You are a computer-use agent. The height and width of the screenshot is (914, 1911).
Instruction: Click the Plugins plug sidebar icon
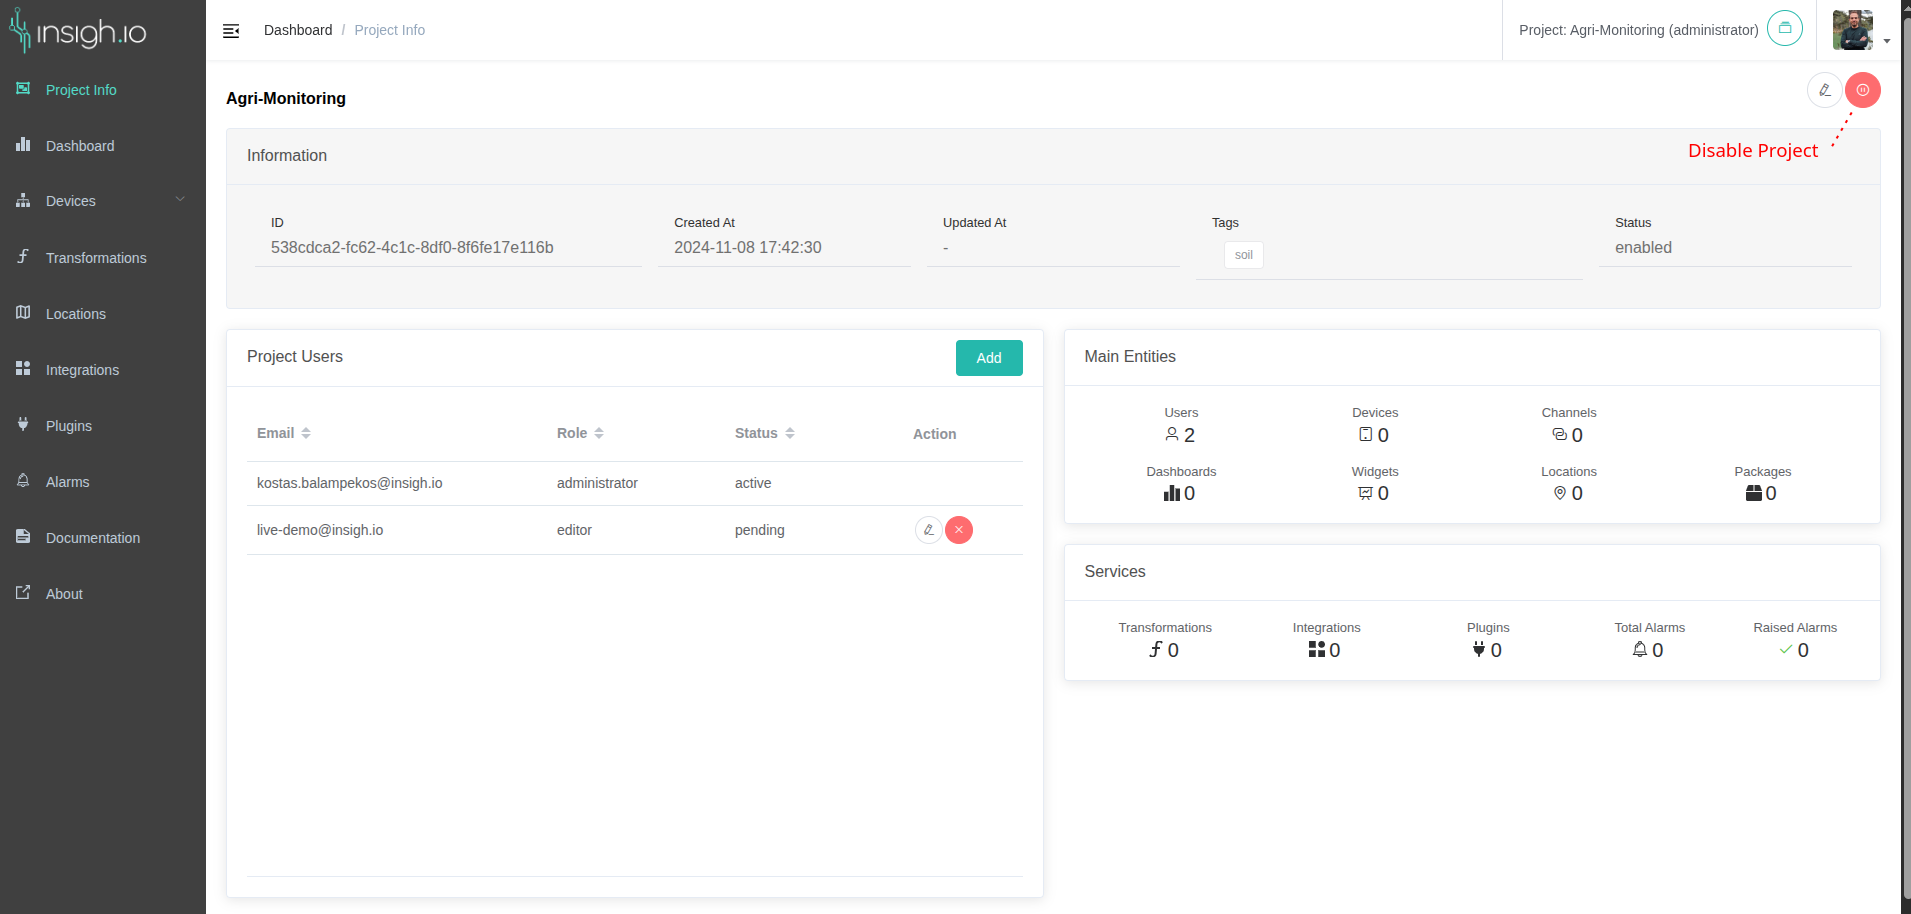(x=23, y=424)
